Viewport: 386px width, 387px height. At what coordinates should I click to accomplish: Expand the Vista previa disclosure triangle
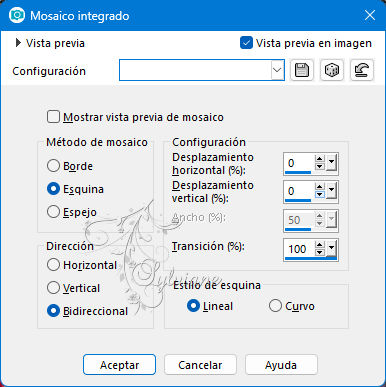[x=18, y=43]
